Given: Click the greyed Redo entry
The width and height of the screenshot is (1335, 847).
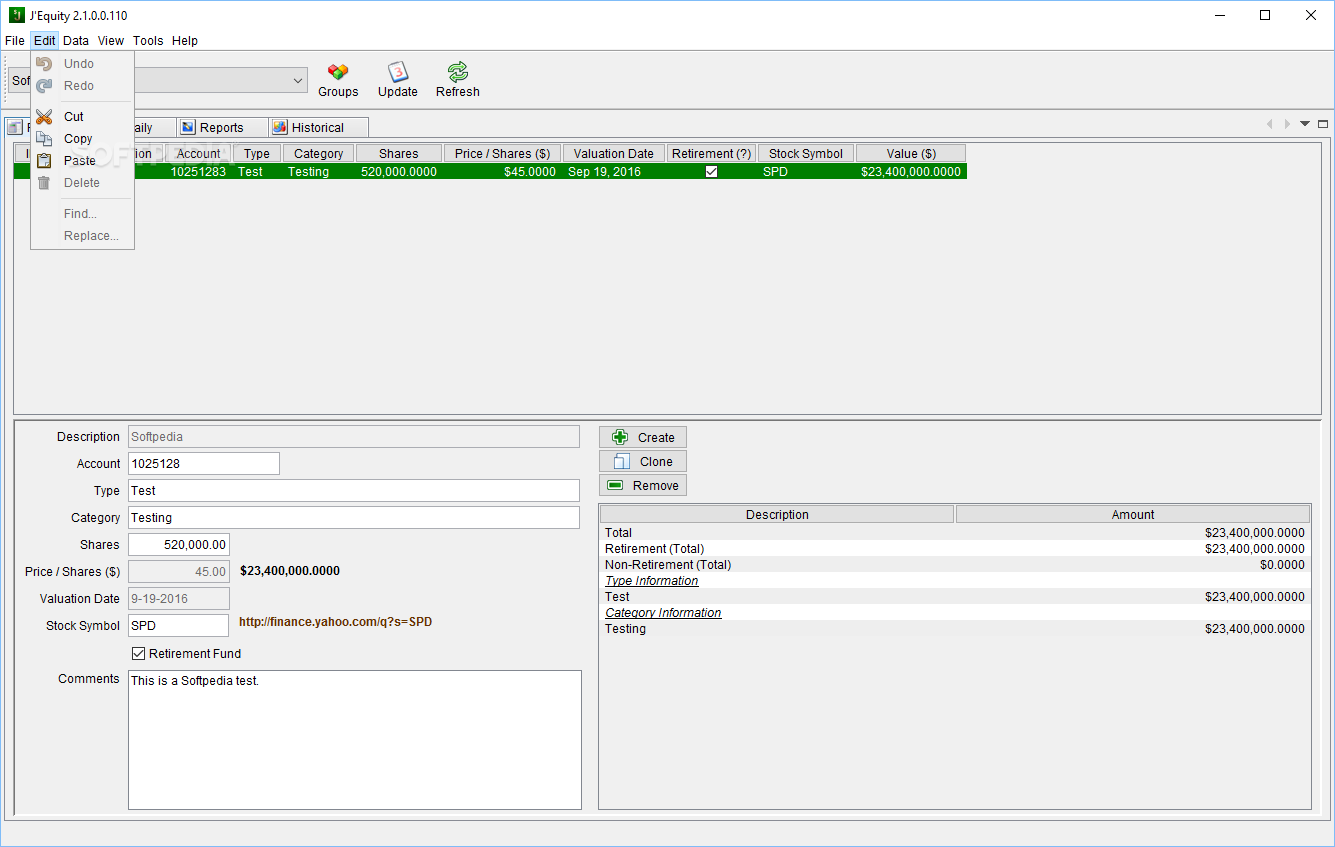Looking at the screenshot, I should (x=83, y=86).
